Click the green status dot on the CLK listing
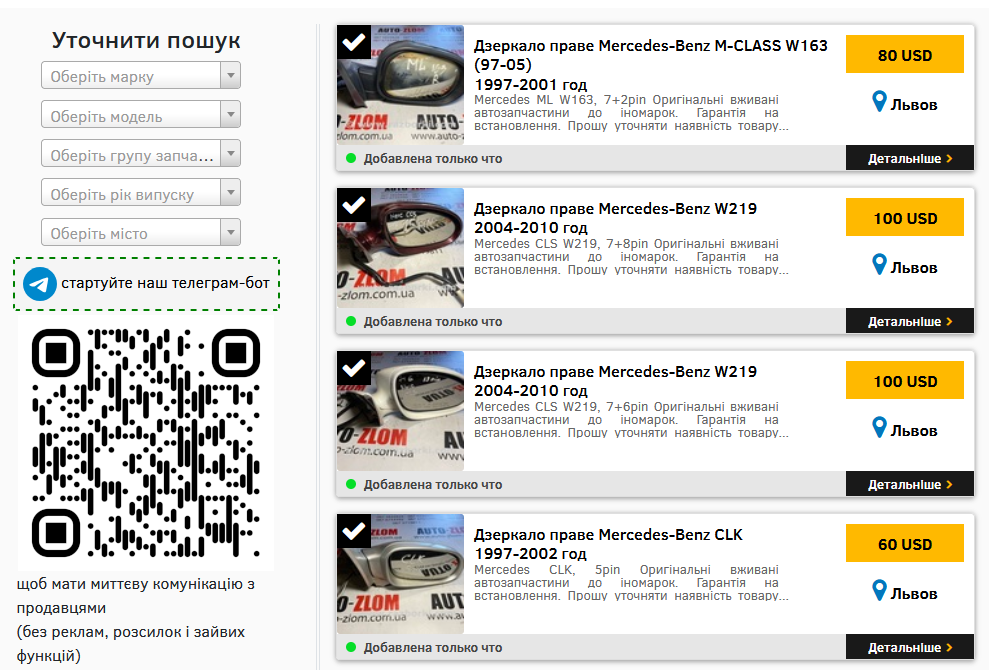989x670 pixels. (x=351, y=647)
